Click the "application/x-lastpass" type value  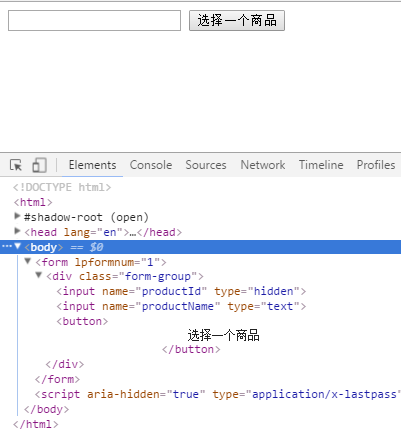(x=324, y=394)
